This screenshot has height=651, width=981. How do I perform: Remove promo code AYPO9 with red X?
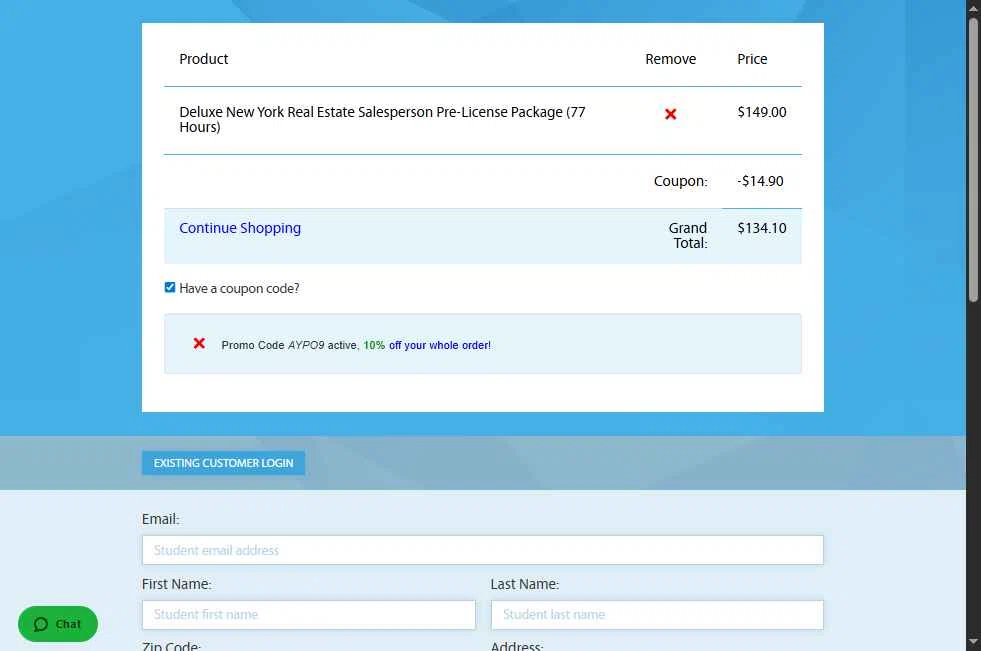pos(199,343)
